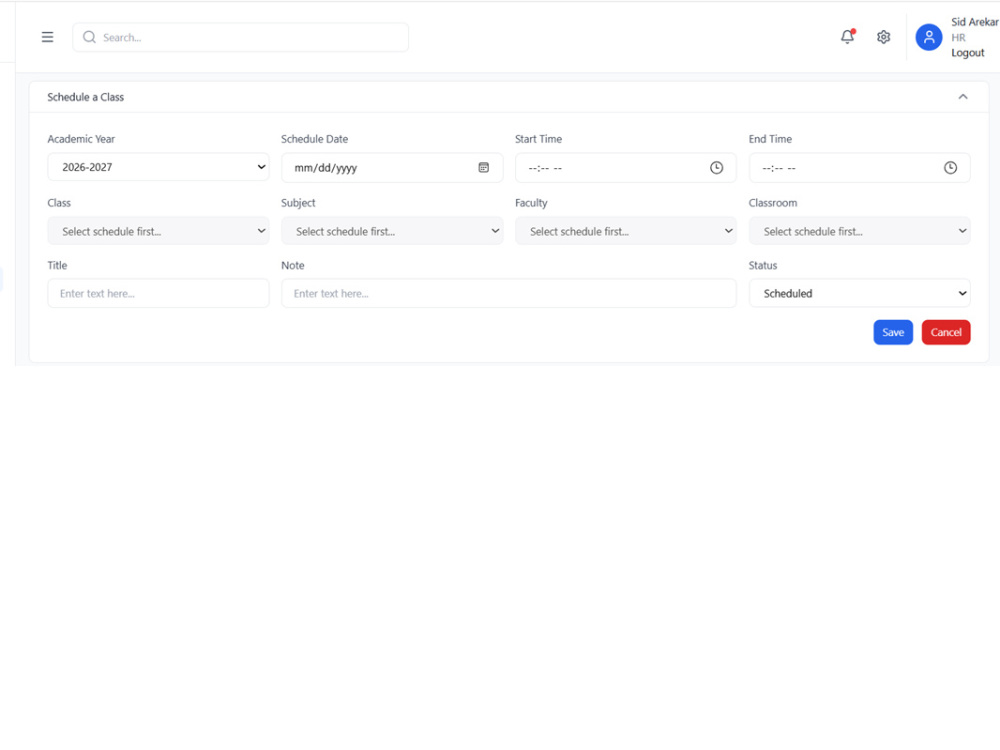
Task: Collapse the Schedule a Class panel
Action: click(x=962, y=97)
